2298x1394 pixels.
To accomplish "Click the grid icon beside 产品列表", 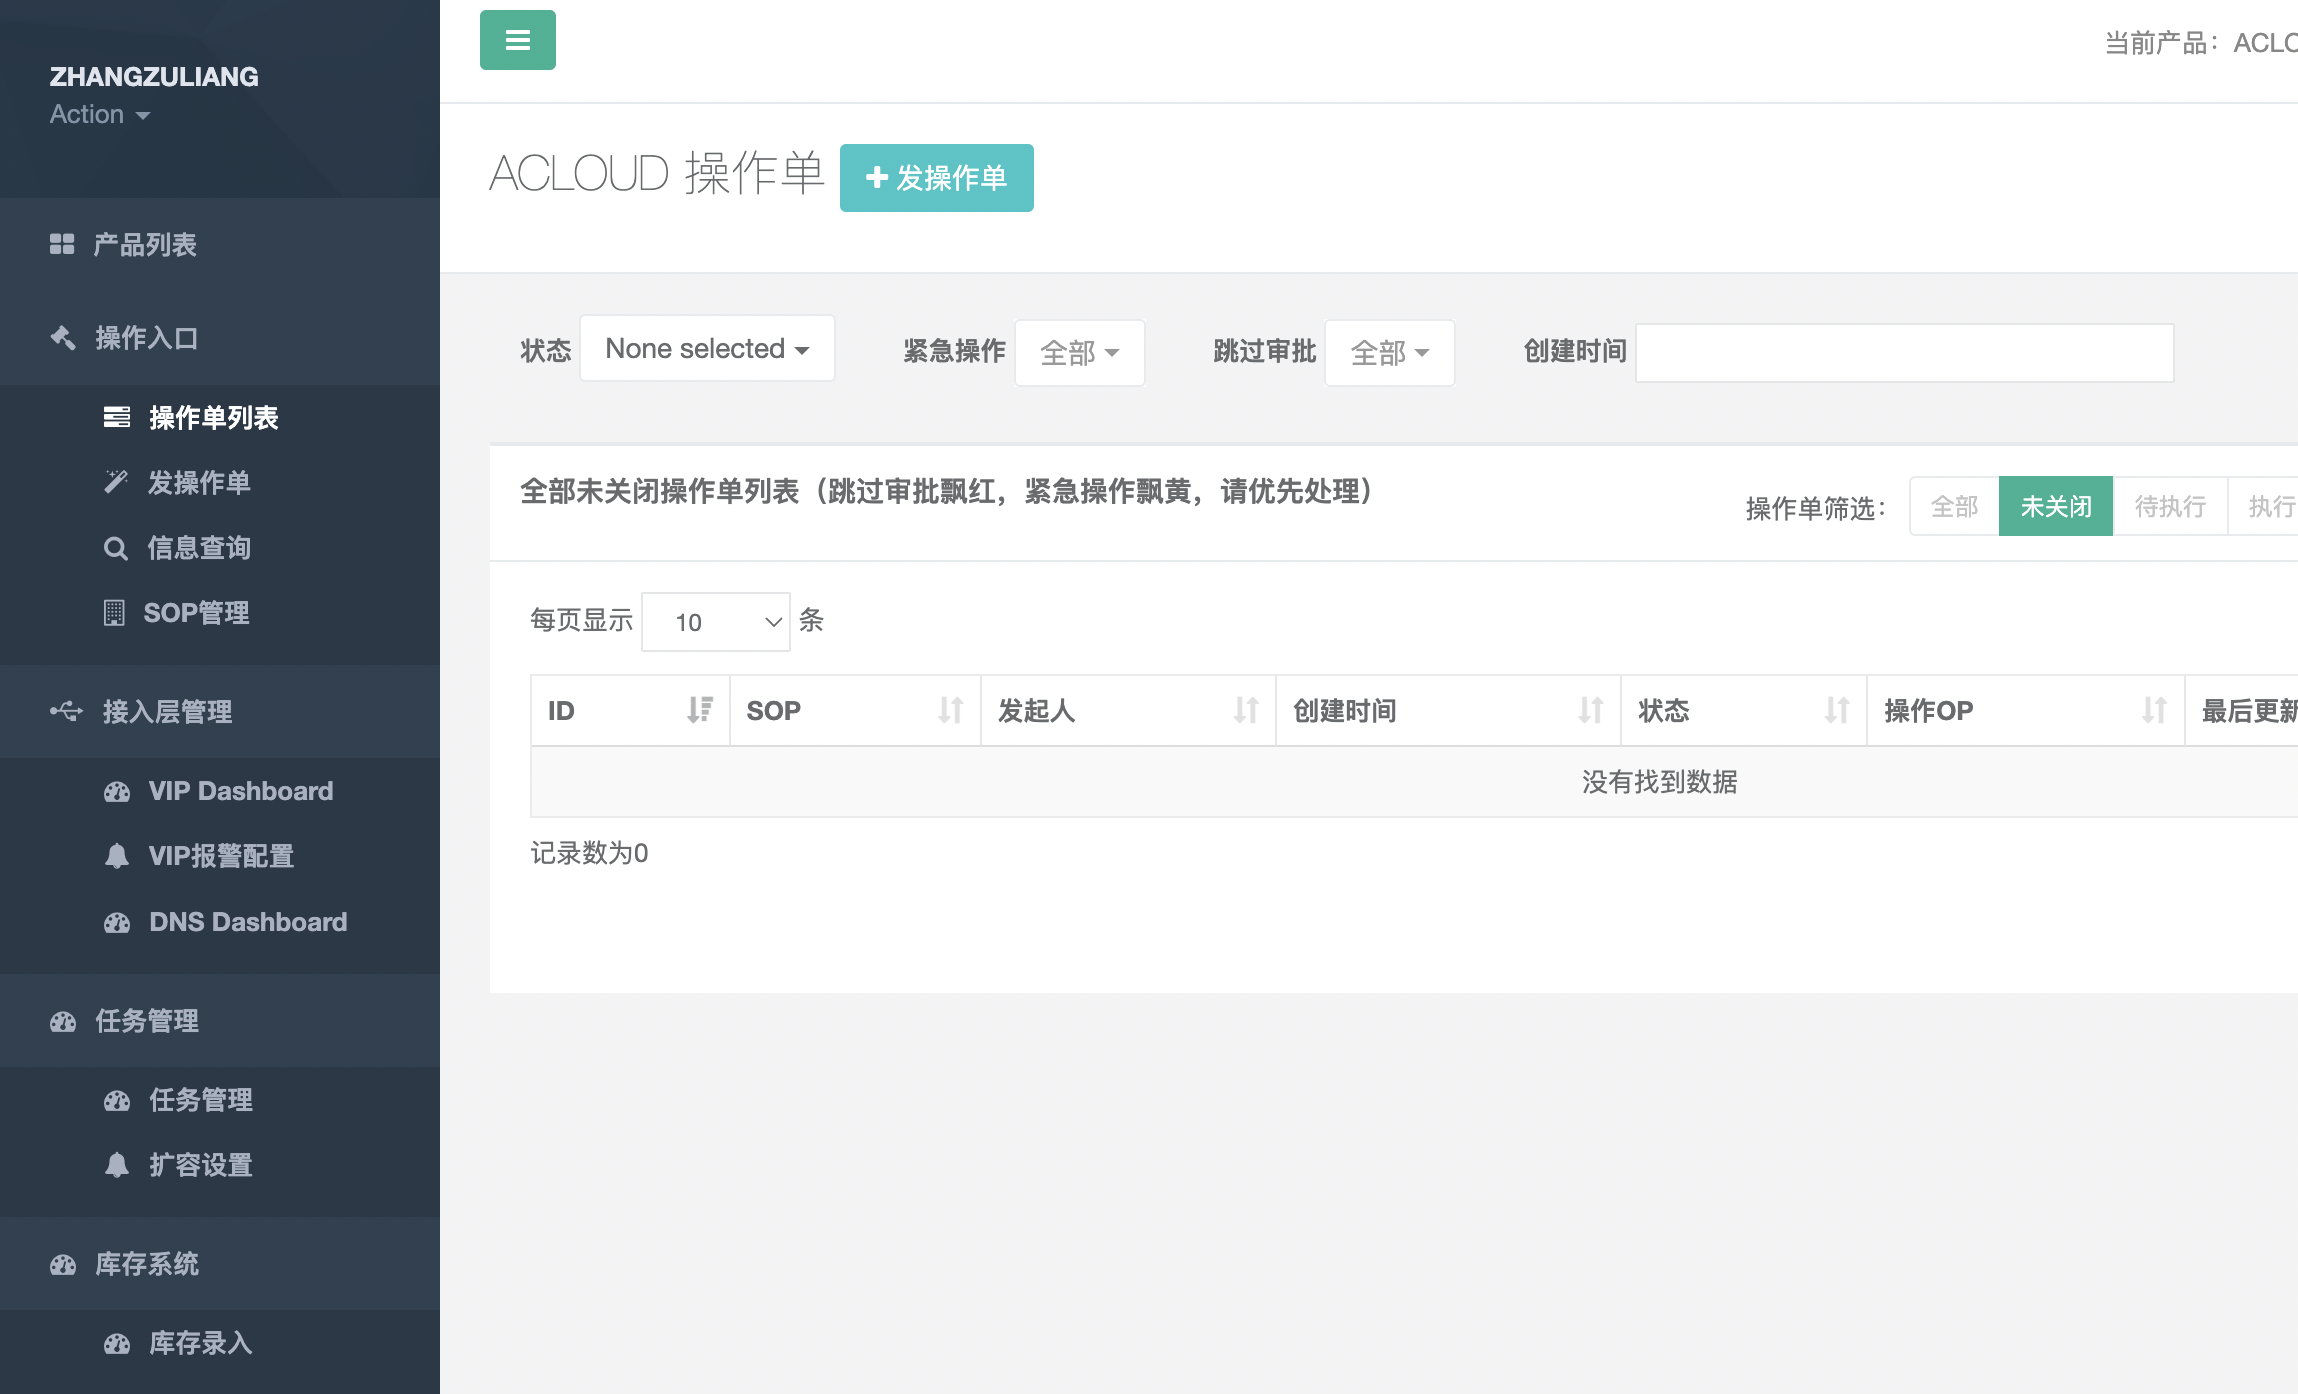I will (x=62, y=244).
